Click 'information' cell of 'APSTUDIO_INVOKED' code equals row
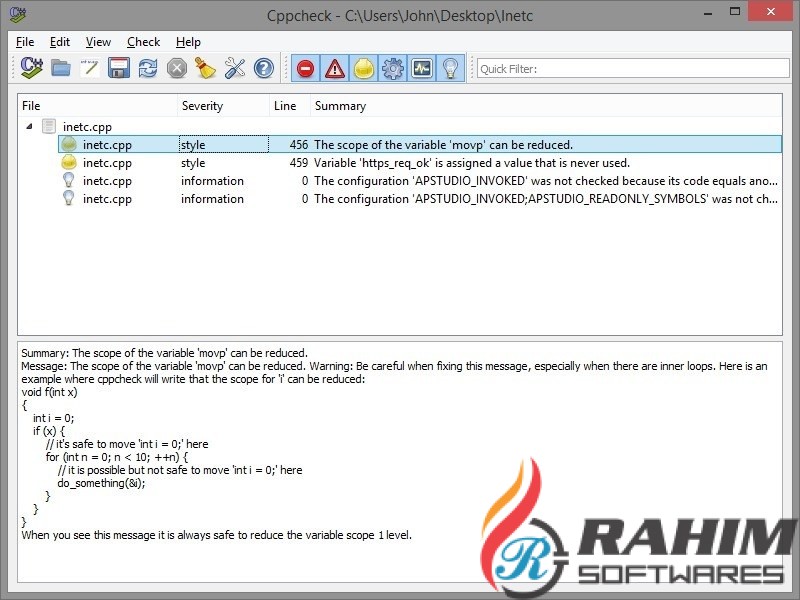This screenshot has height=600, width=800. (212, 181)
